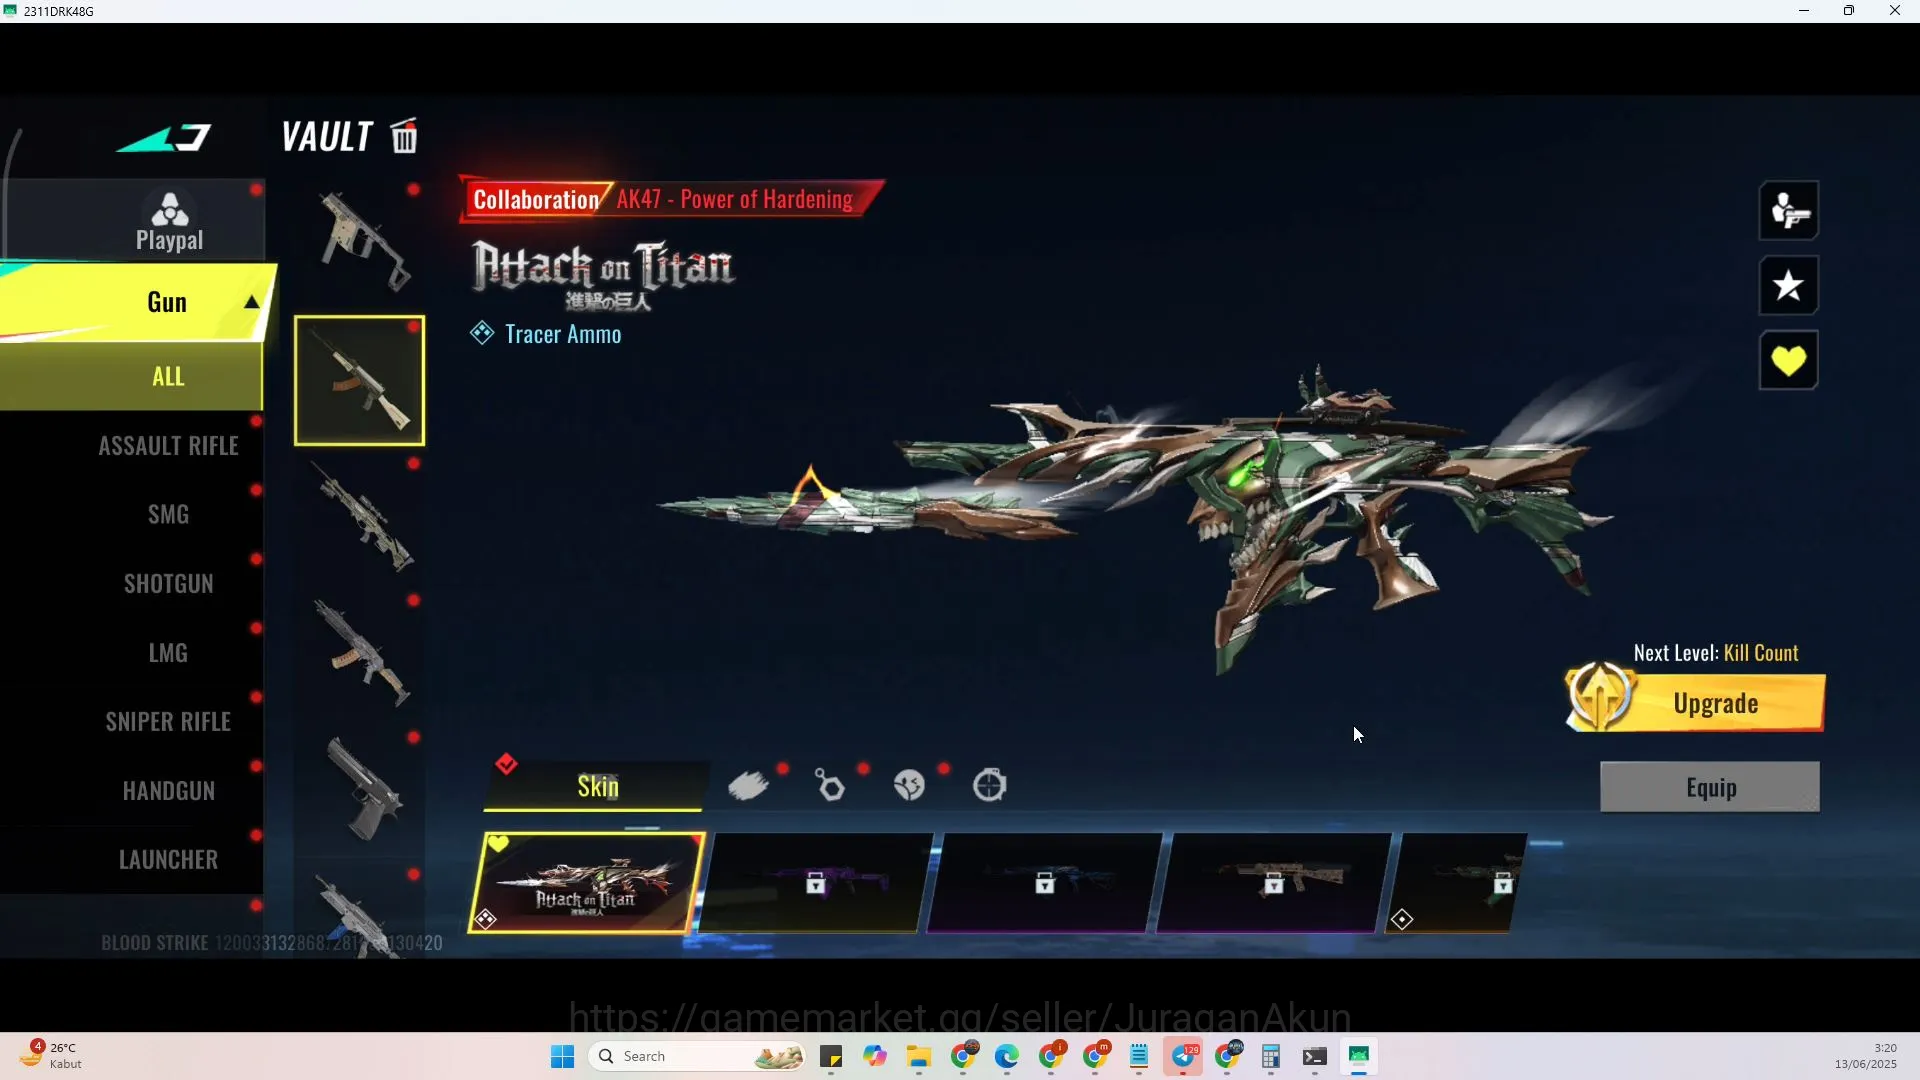The width and height of the screenshot is (1920, 1080).
Task: Click the Equip button
Action: click(1710, 787)
